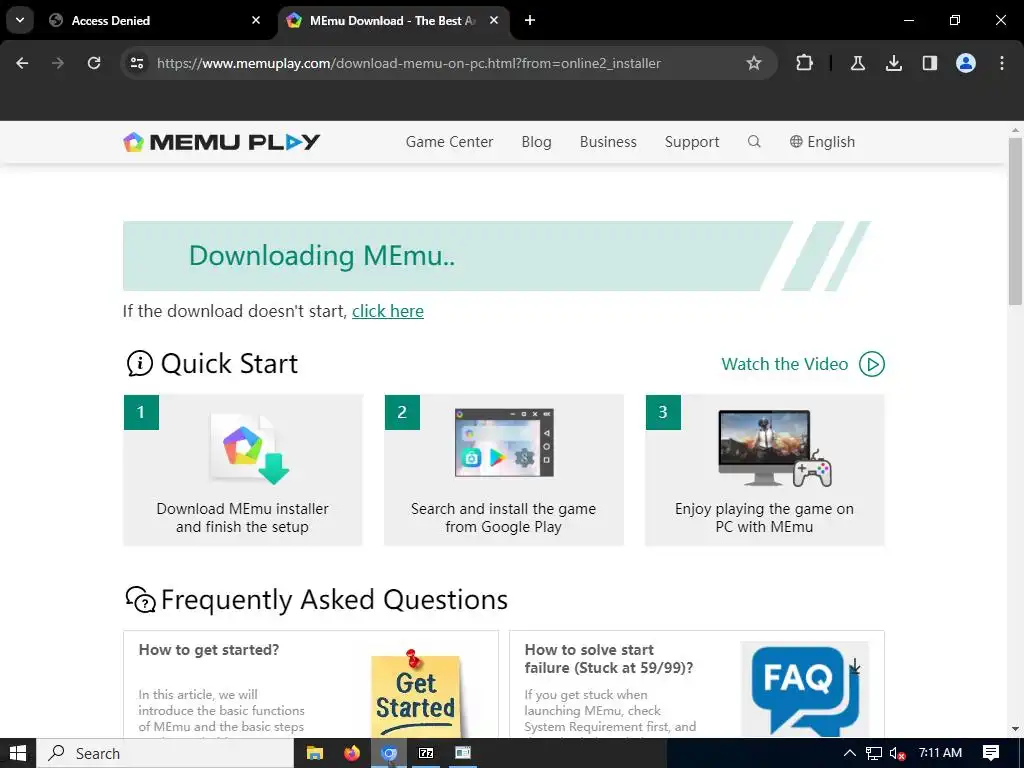Play the Quick Start video icon

[872, 364]
